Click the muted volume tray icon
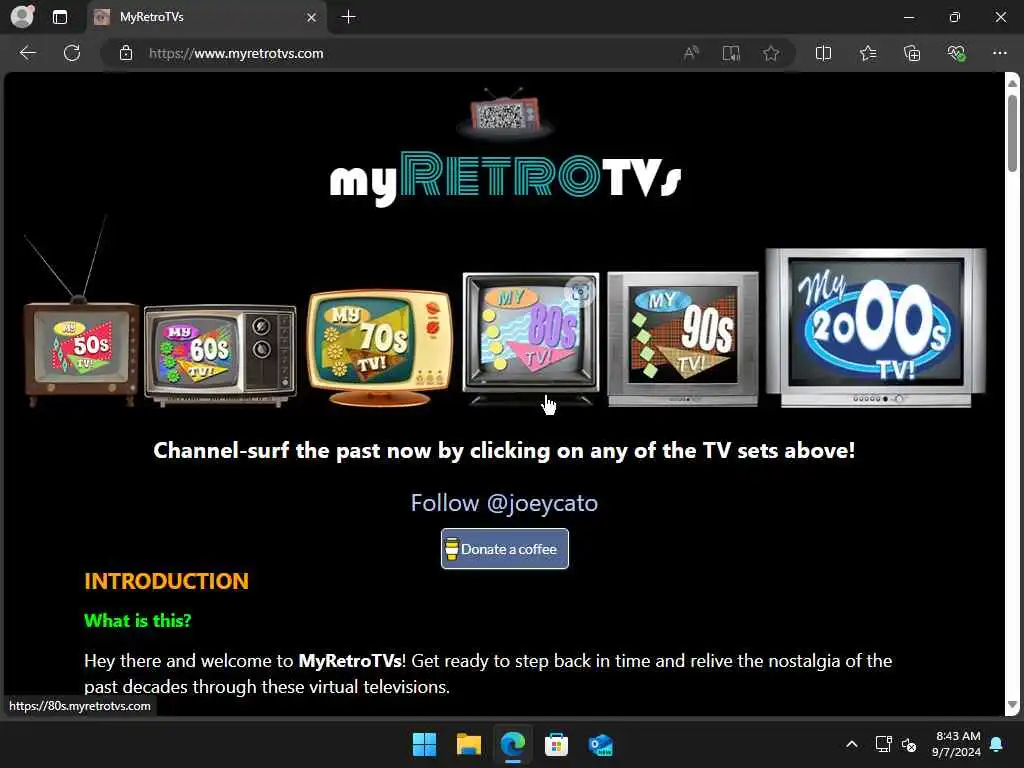Image resolution: width=1024 pixels, height=768 pixels. tap(908, 744)
